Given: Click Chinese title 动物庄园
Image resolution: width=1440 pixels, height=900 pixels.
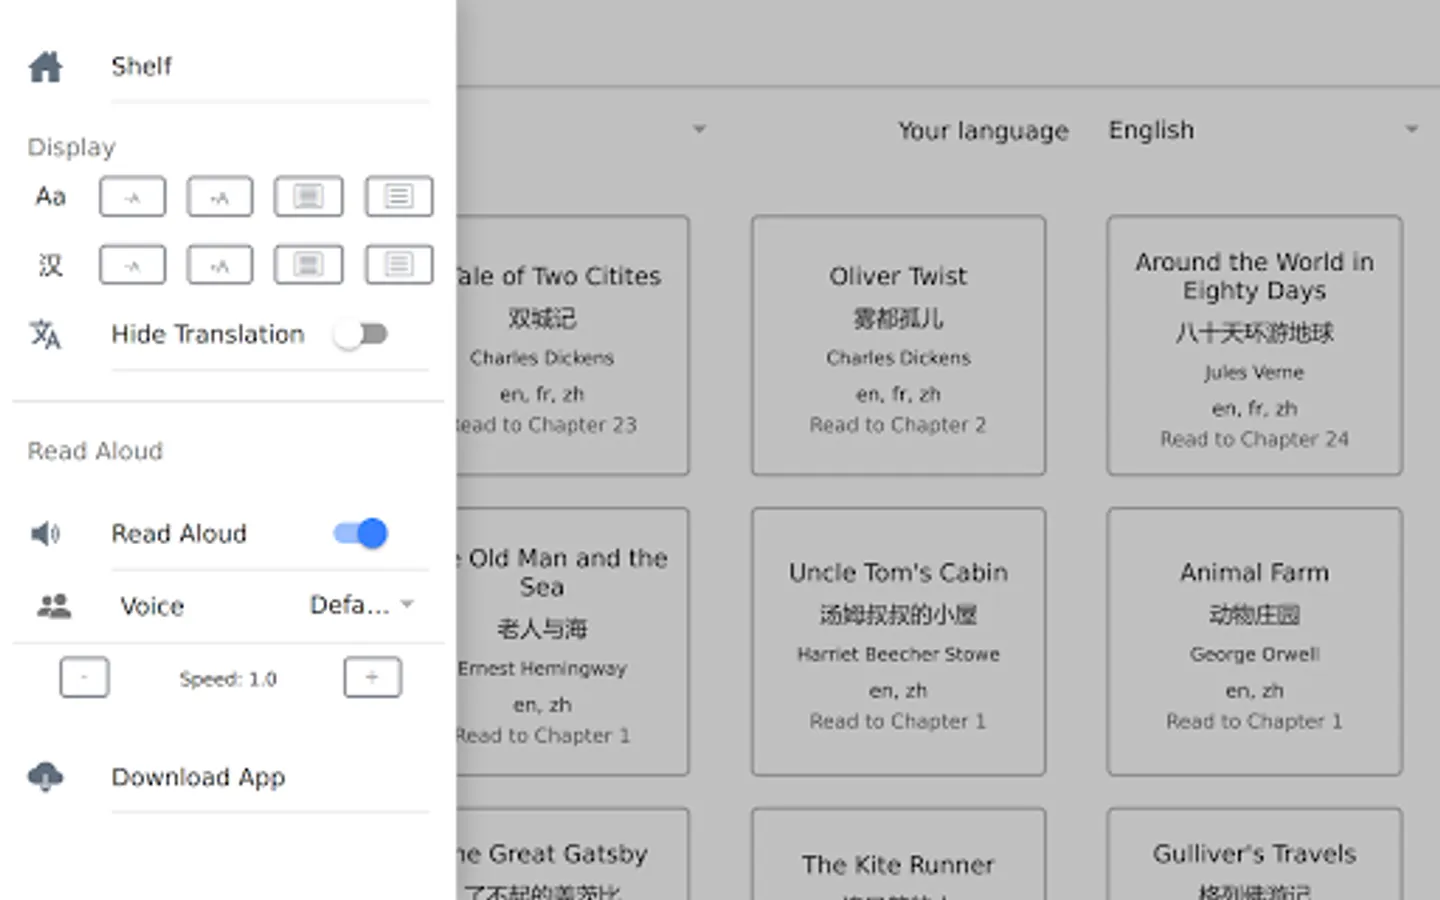Looking at the screenshot, I should pos(1254,615).
